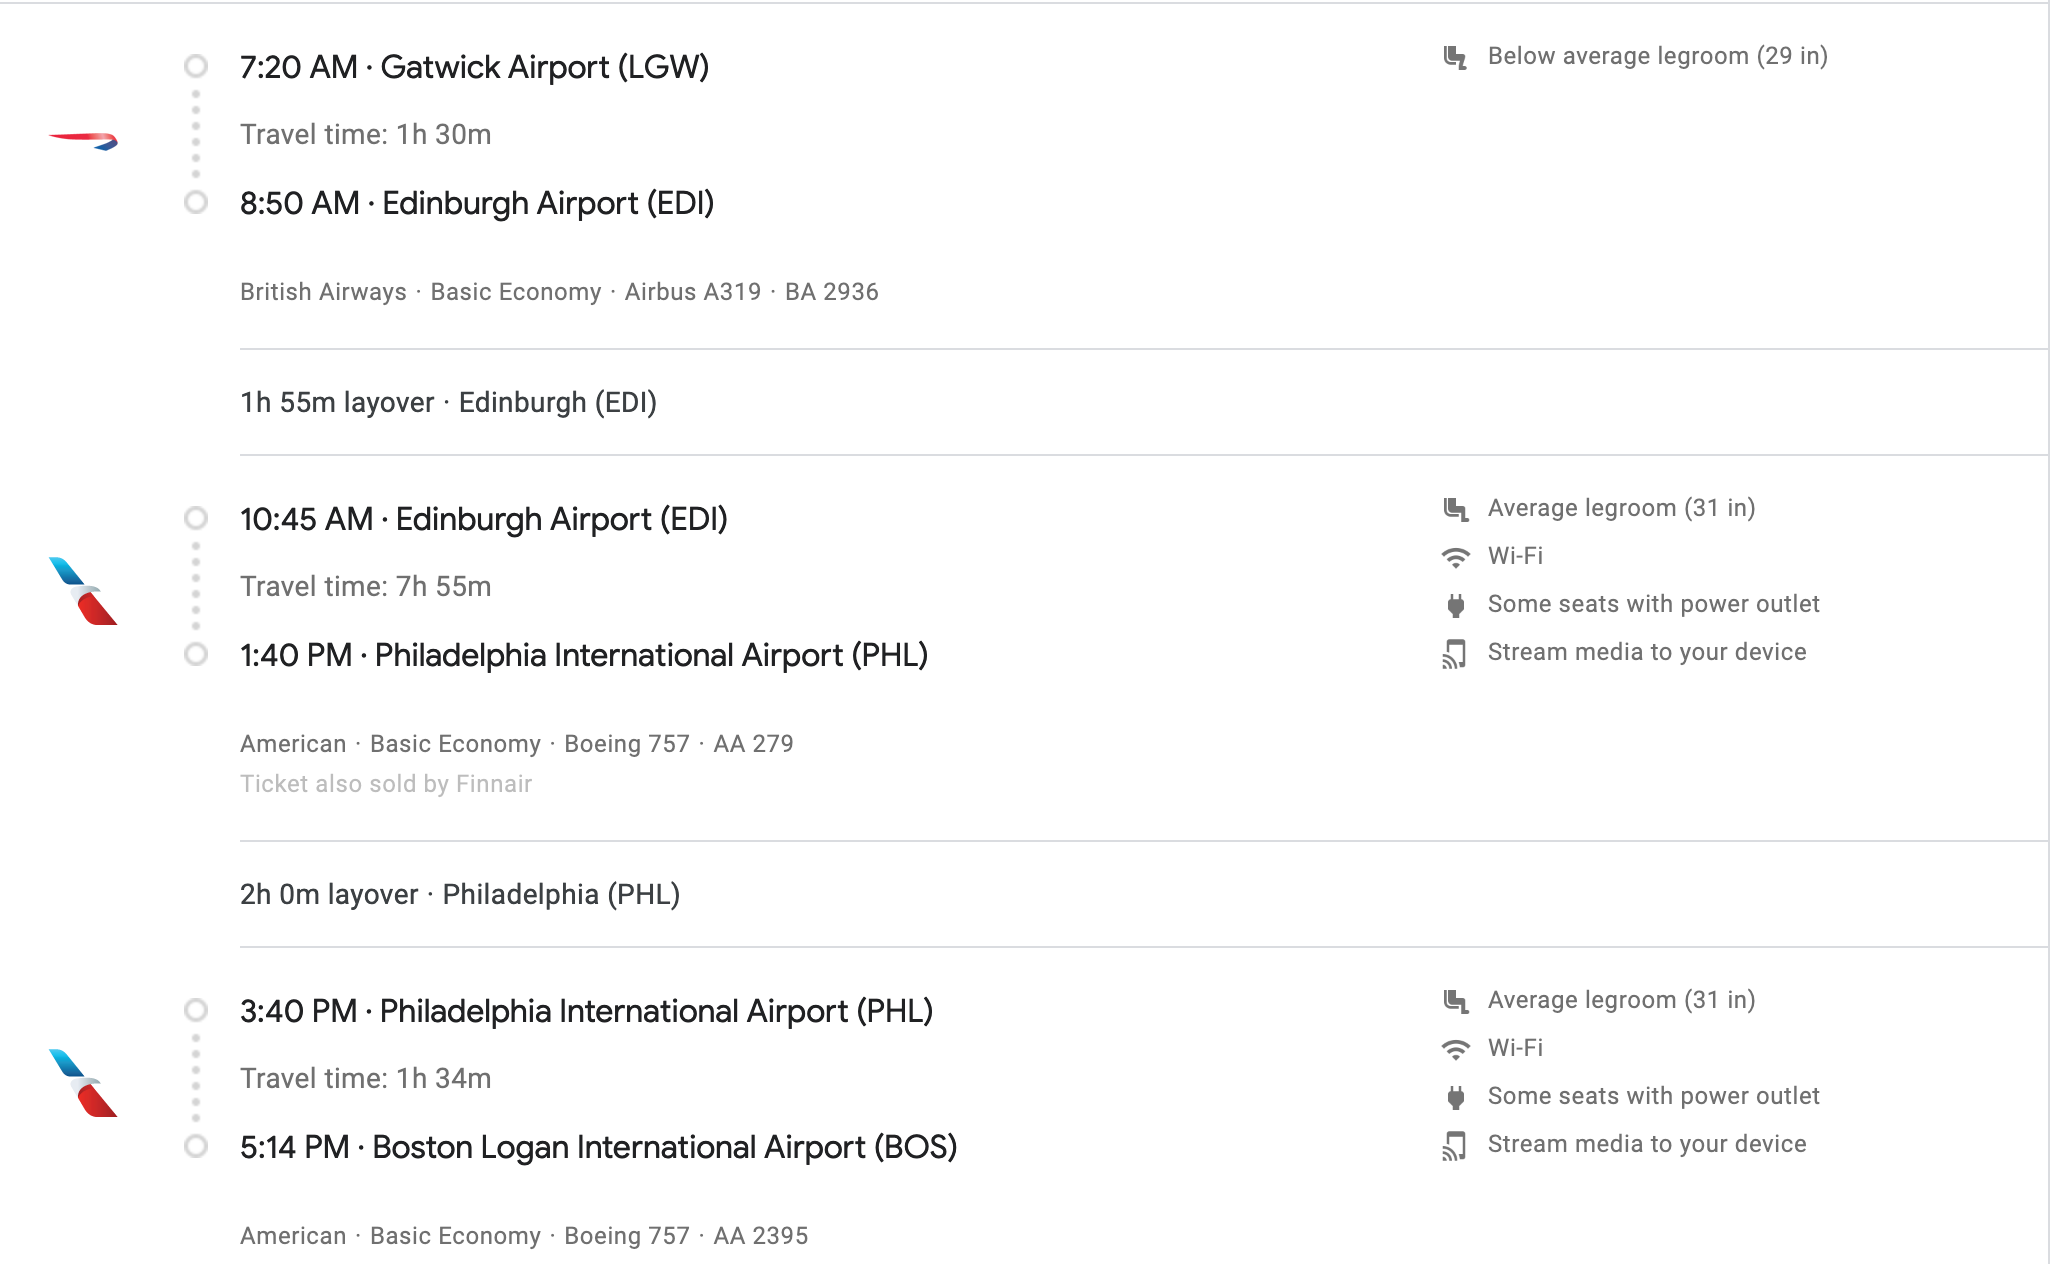
Task: Click the Boston Logan arrival circle marker
Action: pyautogui.click(x=196, y=1146)
